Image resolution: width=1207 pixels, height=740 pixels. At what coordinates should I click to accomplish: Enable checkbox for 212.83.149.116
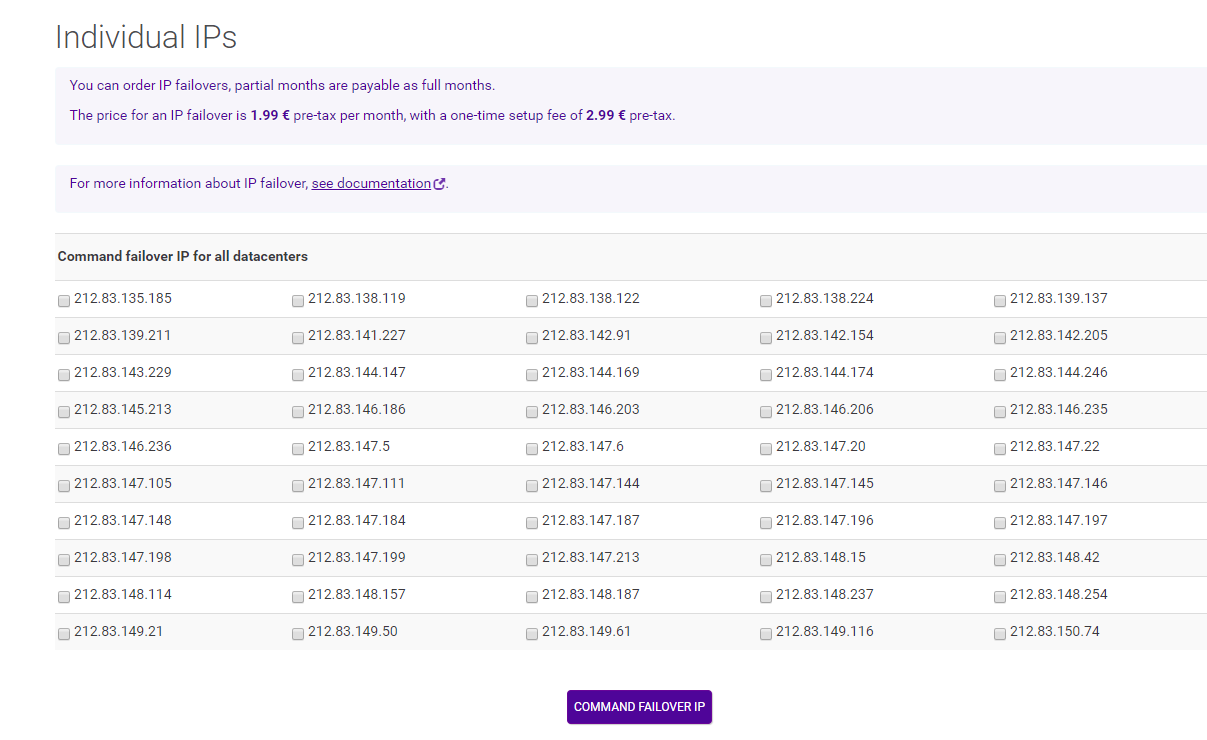coord(766,633)
